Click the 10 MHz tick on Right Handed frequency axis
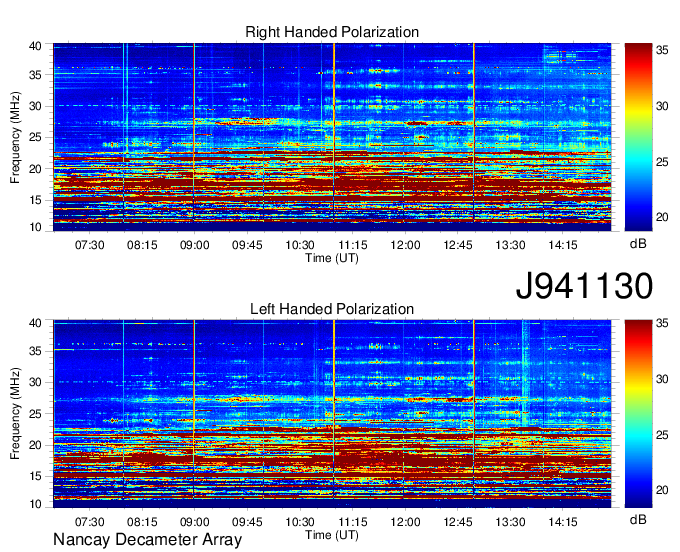The height and width of the screenshot is (552, 680). point(35,227)
